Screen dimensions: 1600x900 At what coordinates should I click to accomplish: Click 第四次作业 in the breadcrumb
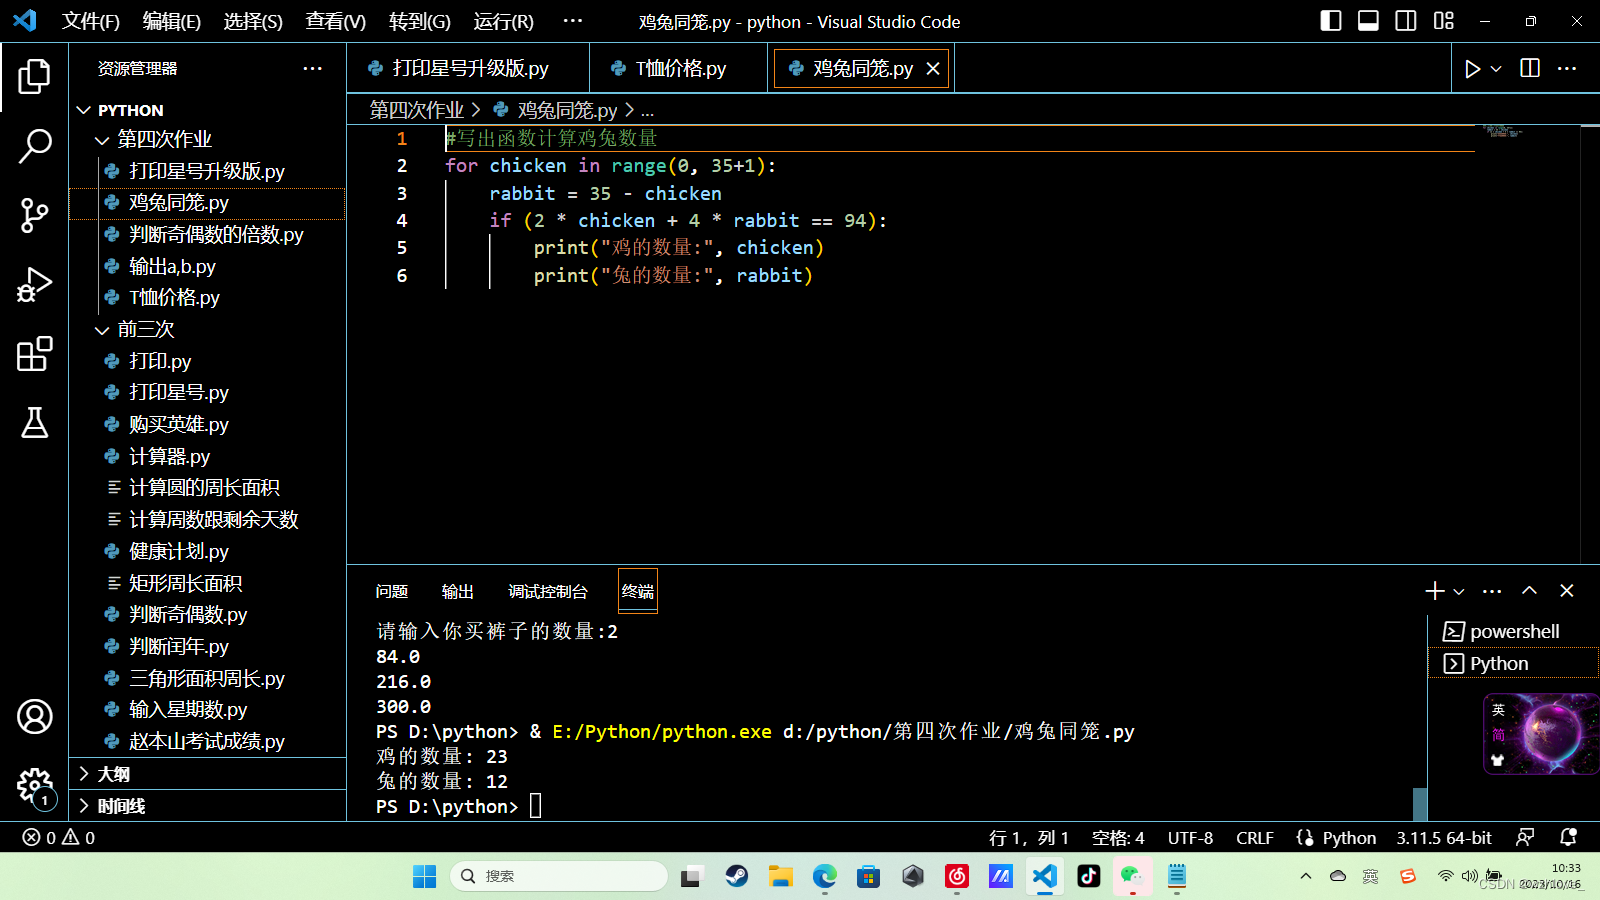[417, 110]
